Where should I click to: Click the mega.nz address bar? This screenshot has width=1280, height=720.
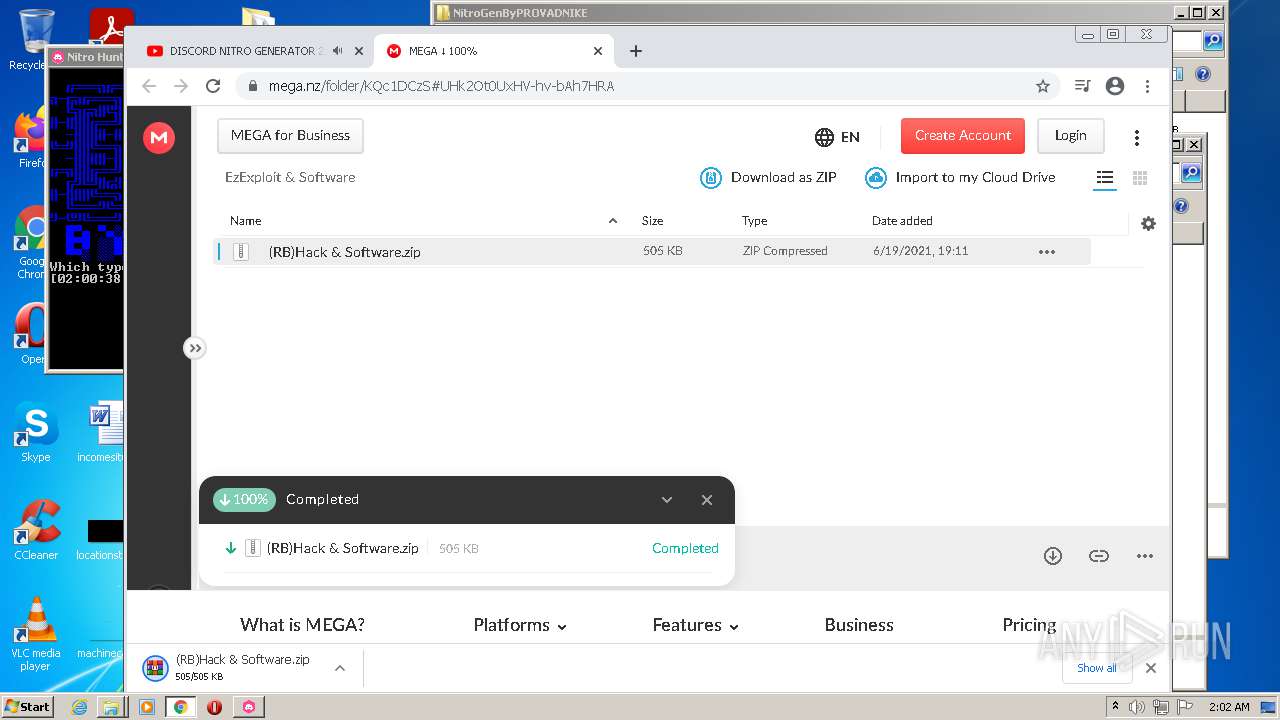640,86
